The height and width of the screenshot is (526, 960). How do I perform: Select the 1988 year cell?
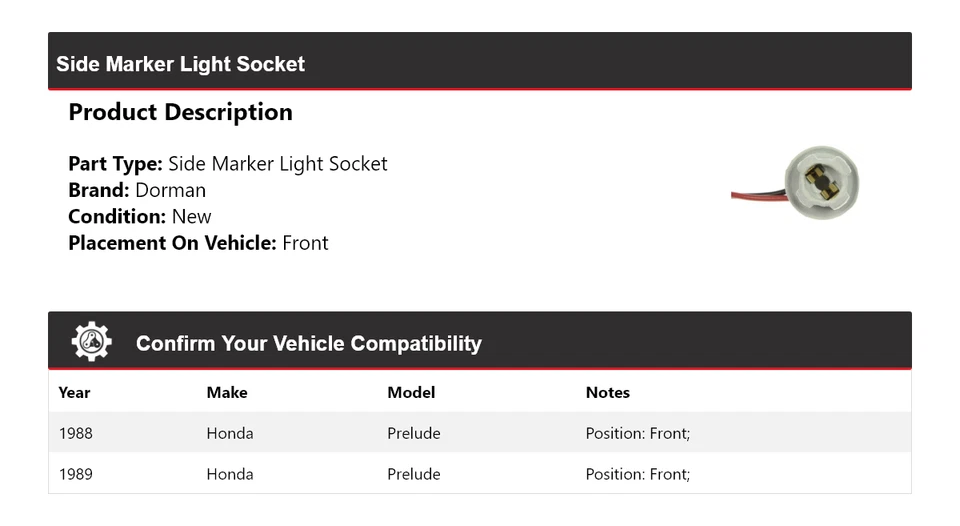[76, 434]
